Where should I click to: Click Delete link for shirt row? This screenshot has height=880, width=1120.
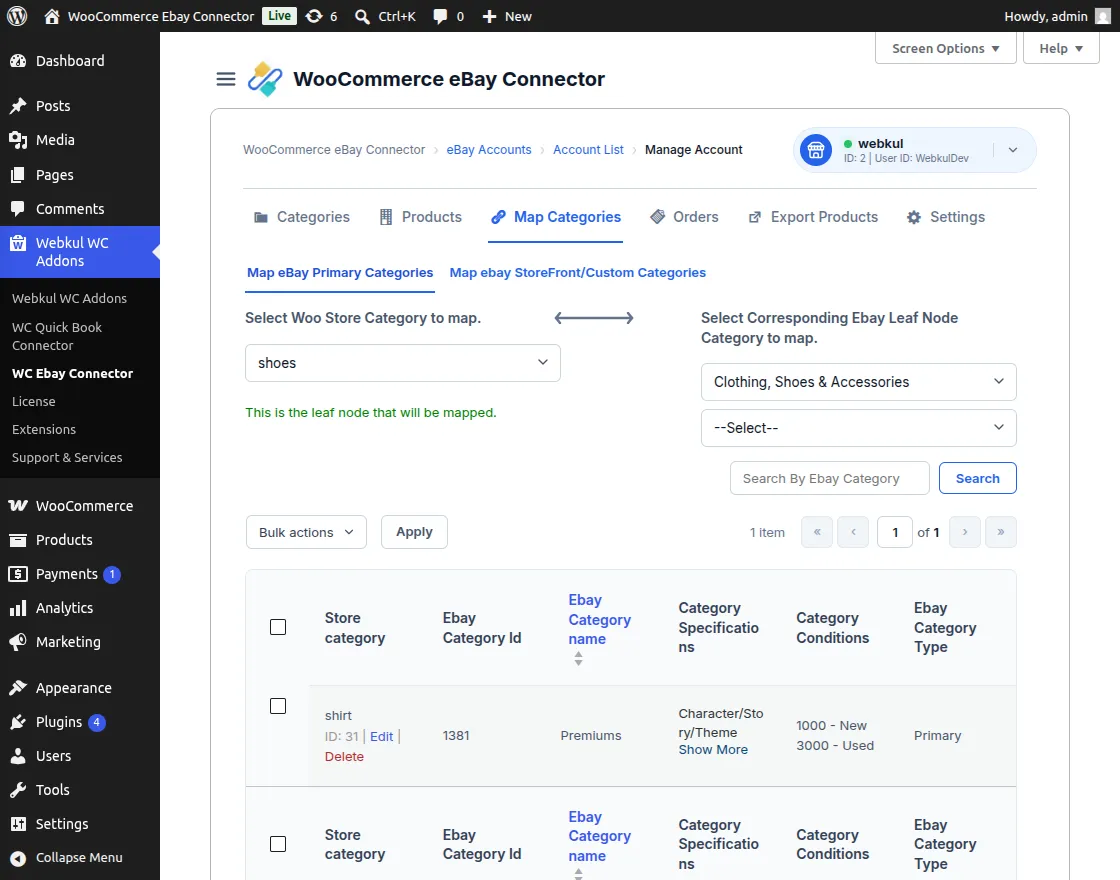[x=344, y=756]
